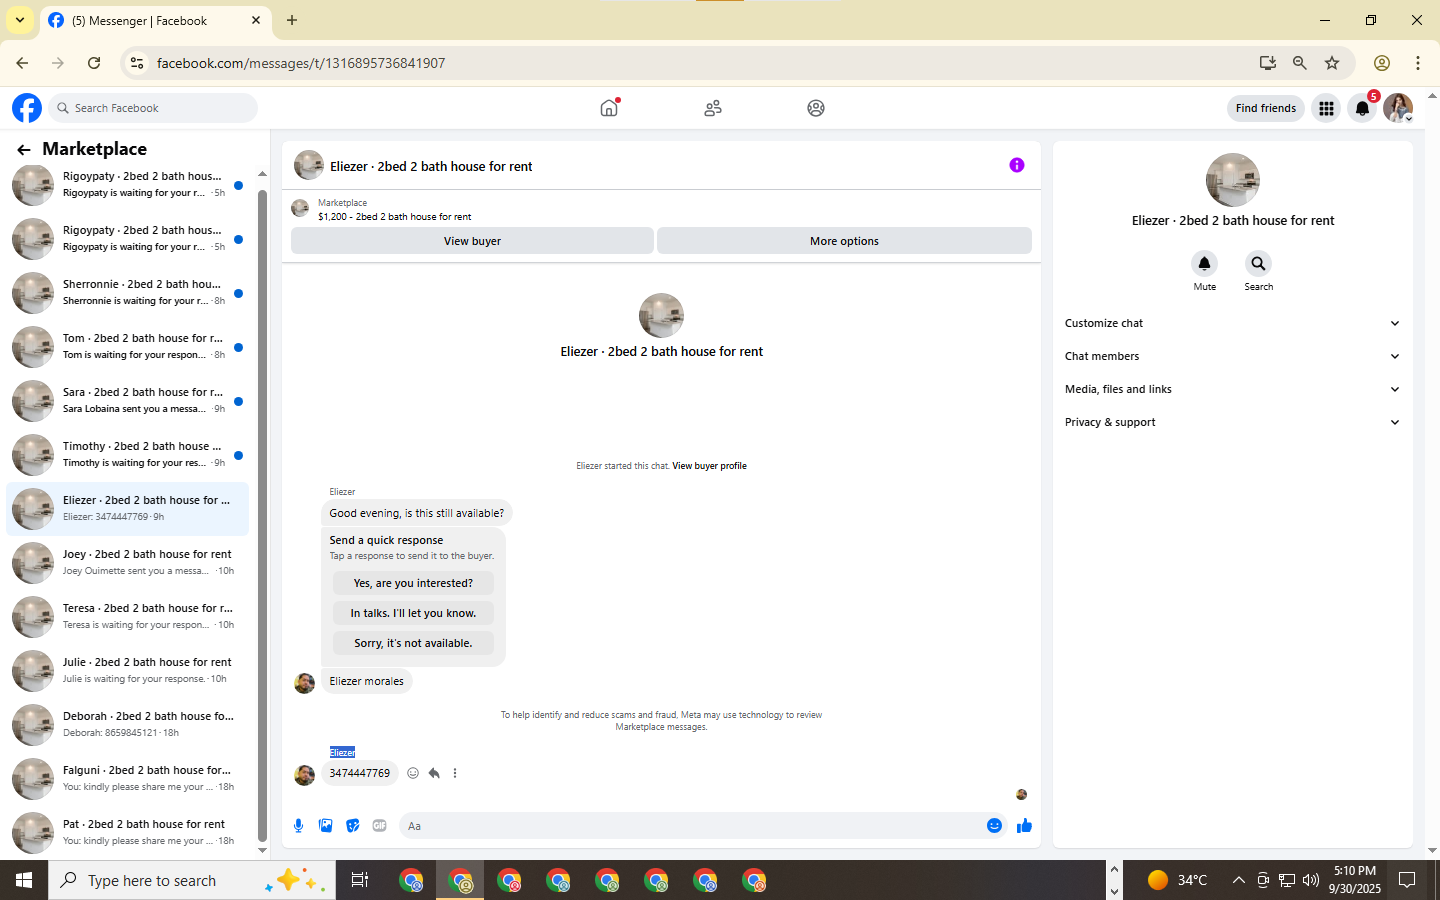Click conversation list scrollbar
The height and width of the screenshot is (900, 1440).
pyautogui.click(x=262, y=515)
